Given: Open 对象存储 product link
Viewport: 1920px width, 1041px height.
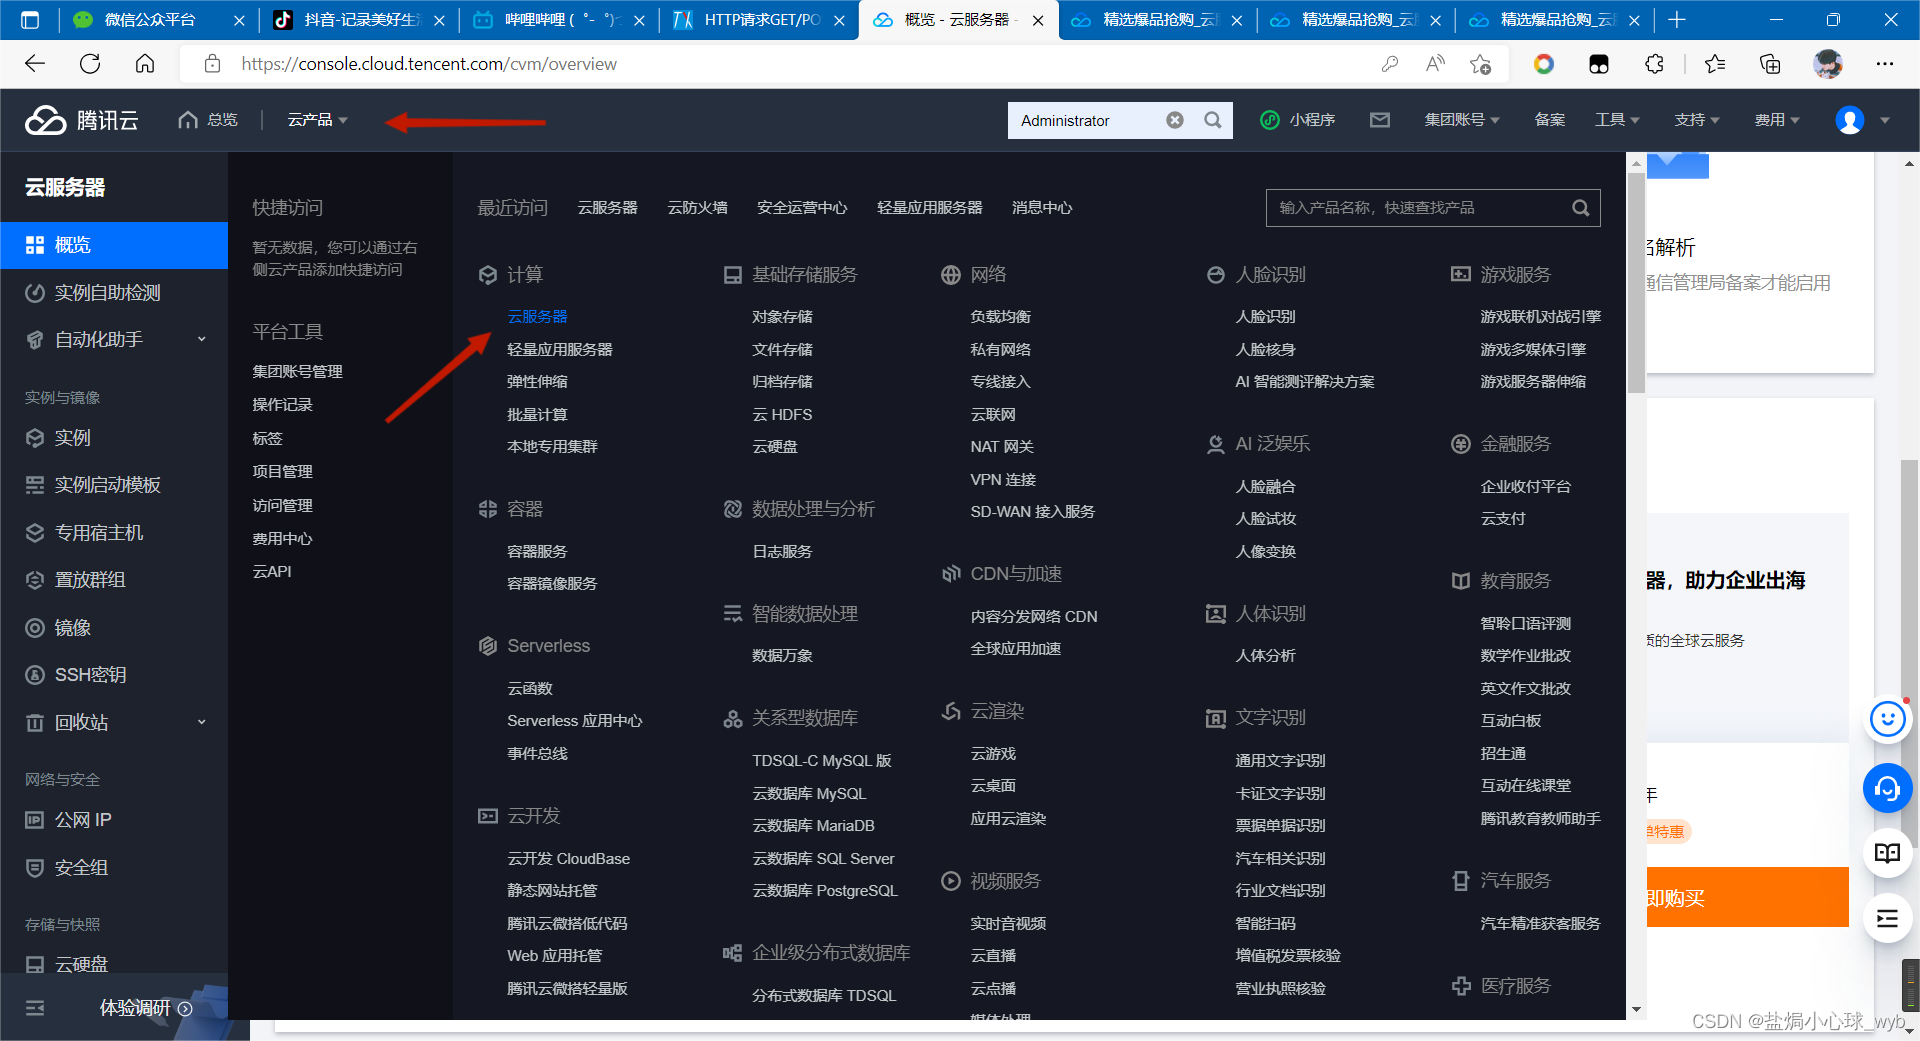Looking at the screenshot, I should point(782,317).
